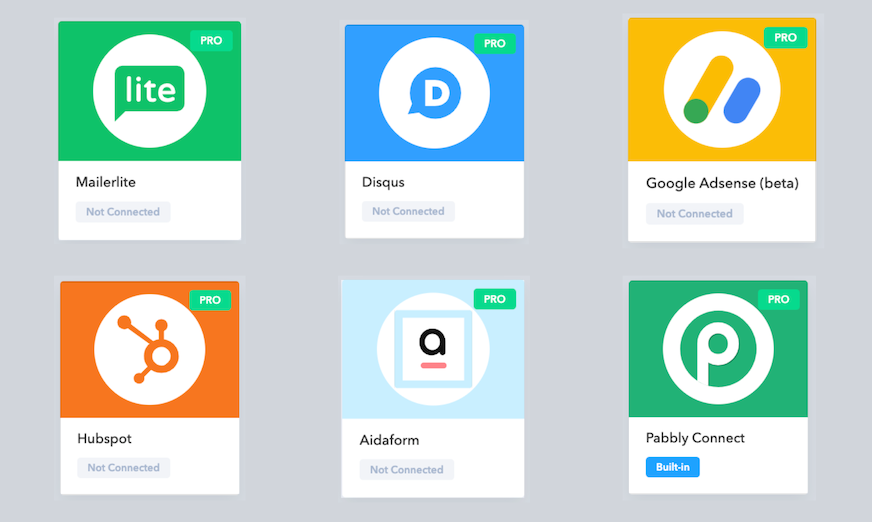The height and width of the screenshot is (522, 872).
Task: Click the Google Adsense logo icon
Action: click(722, 90)
